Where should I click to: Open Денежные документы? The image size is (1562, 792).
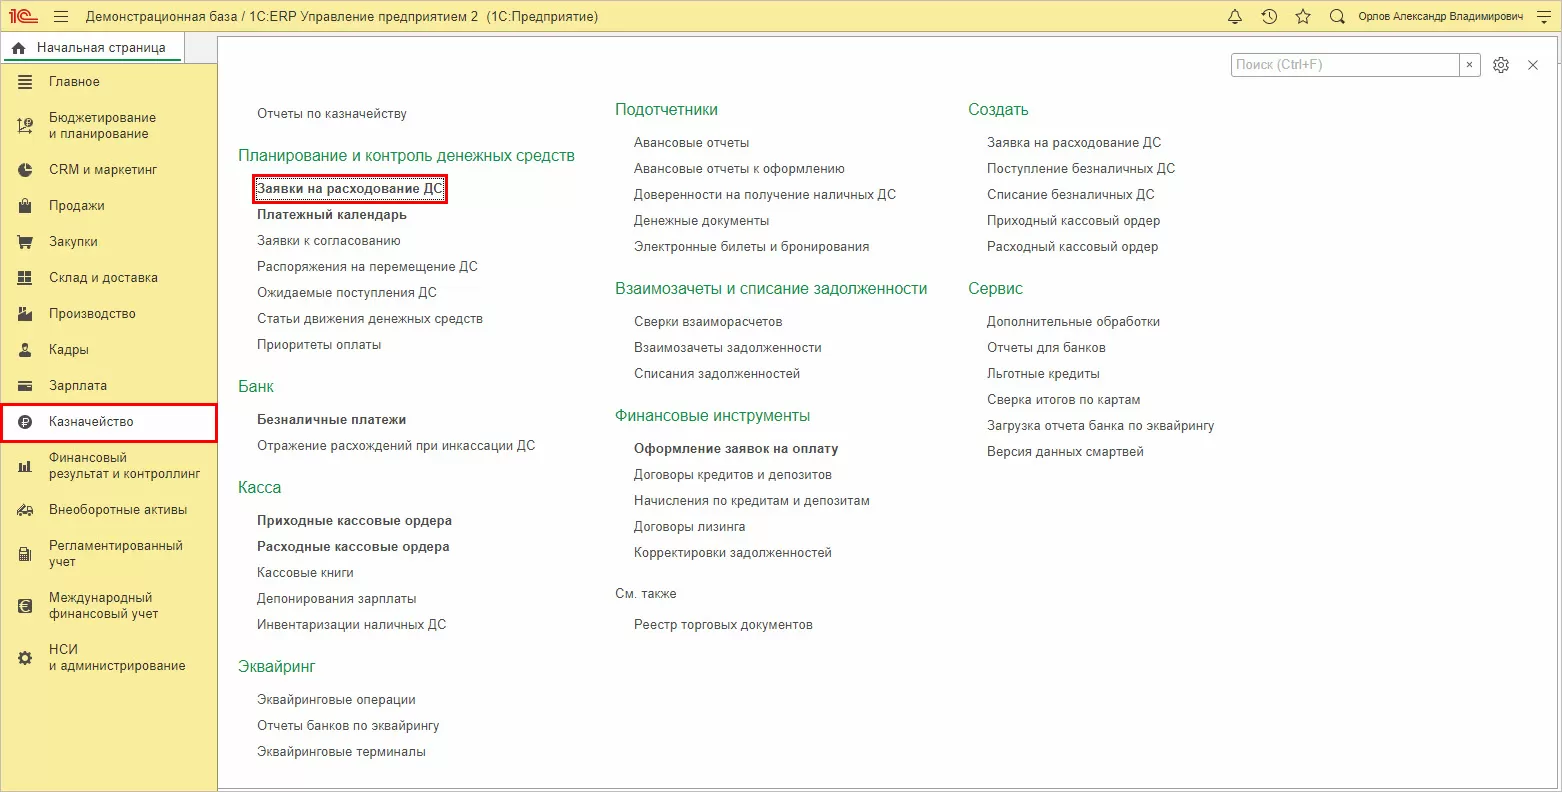702,221
